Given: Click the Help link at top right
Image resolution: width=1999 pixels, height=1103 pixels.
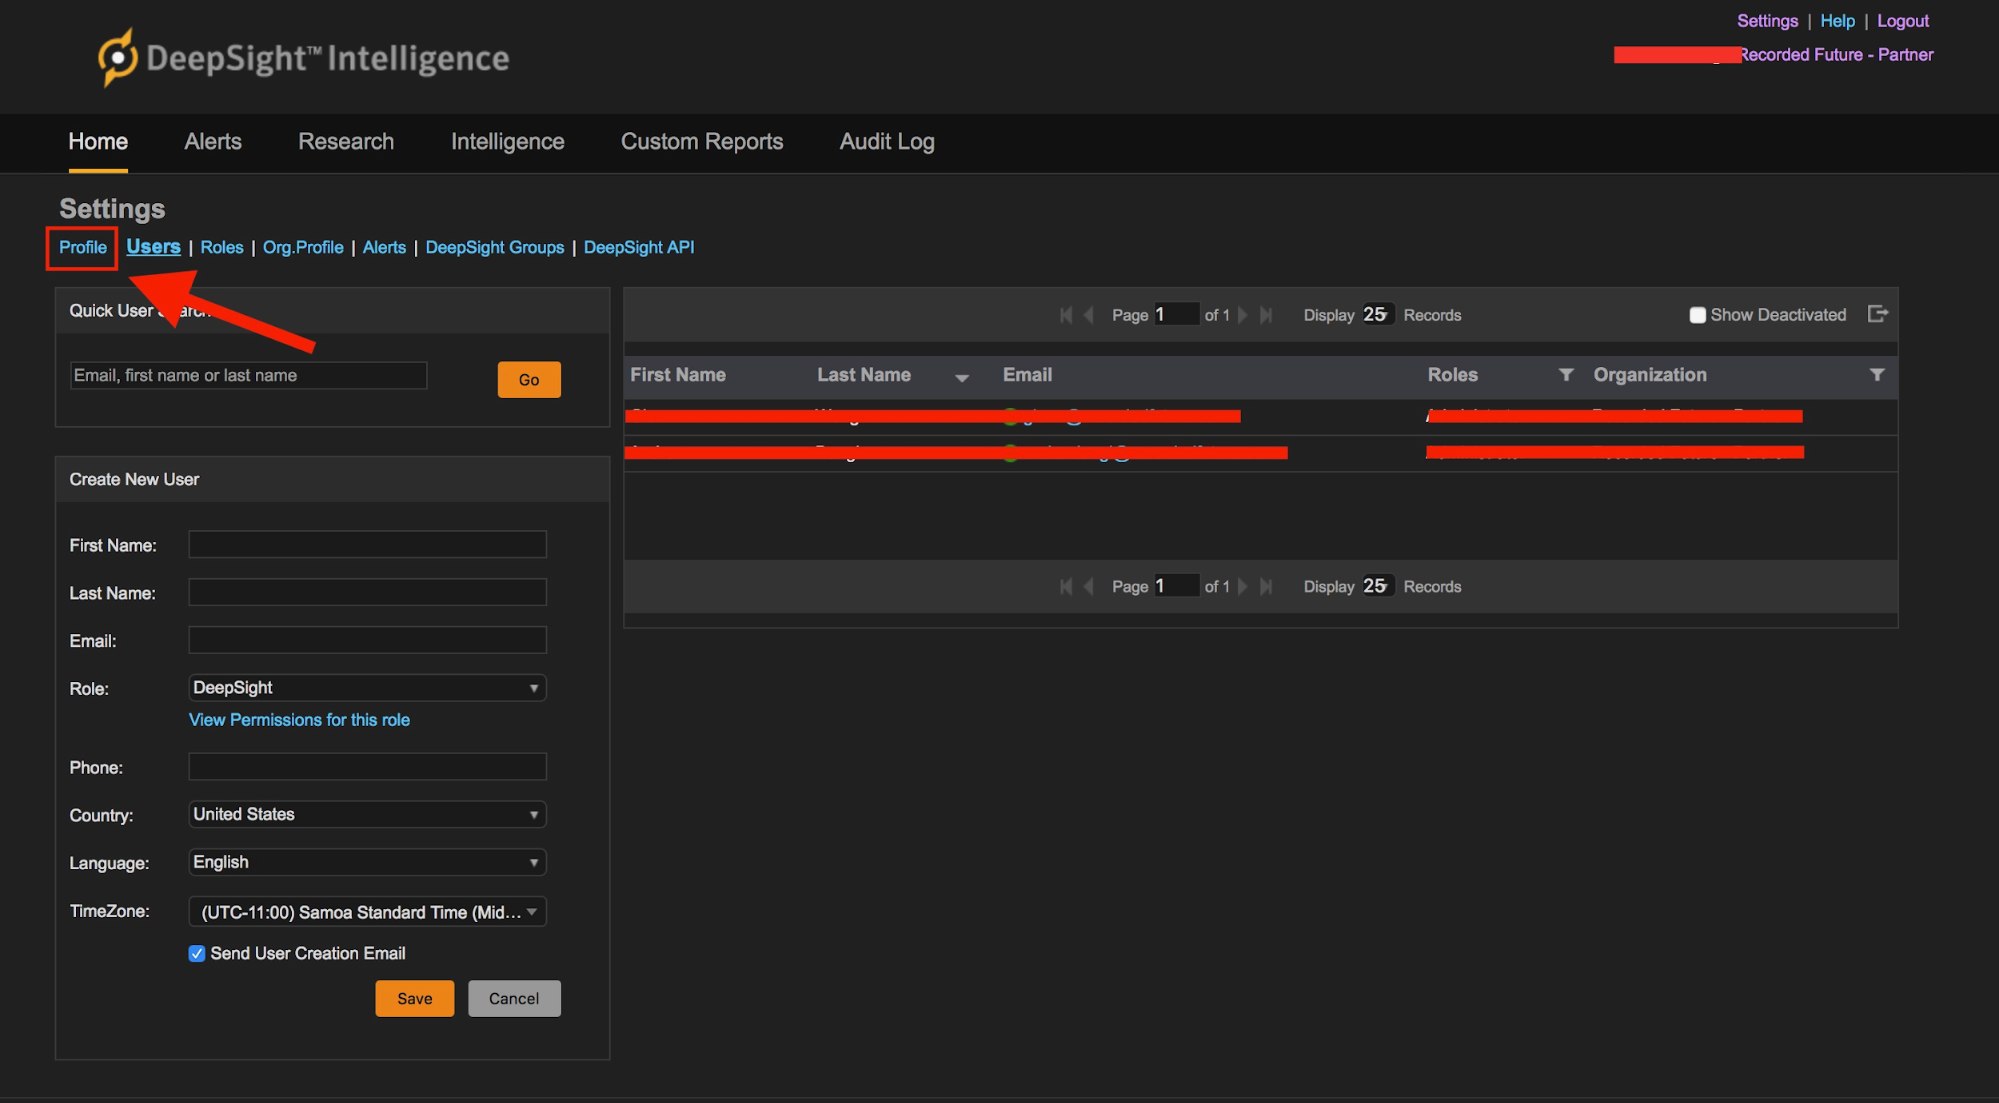Looking at the screenshot, I should (1838, 21).
